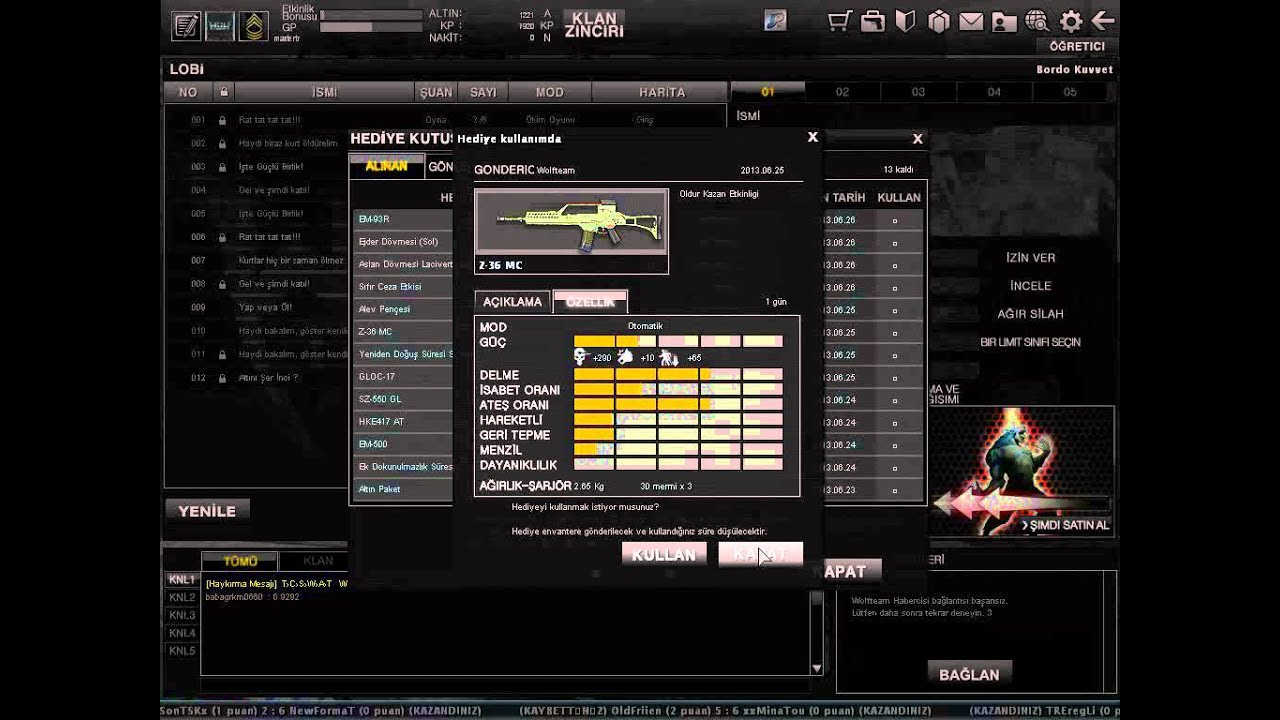The image size is (1280, 720).
Task: Click AĞIR SİLAH option on right panel
Action: 1030,314
